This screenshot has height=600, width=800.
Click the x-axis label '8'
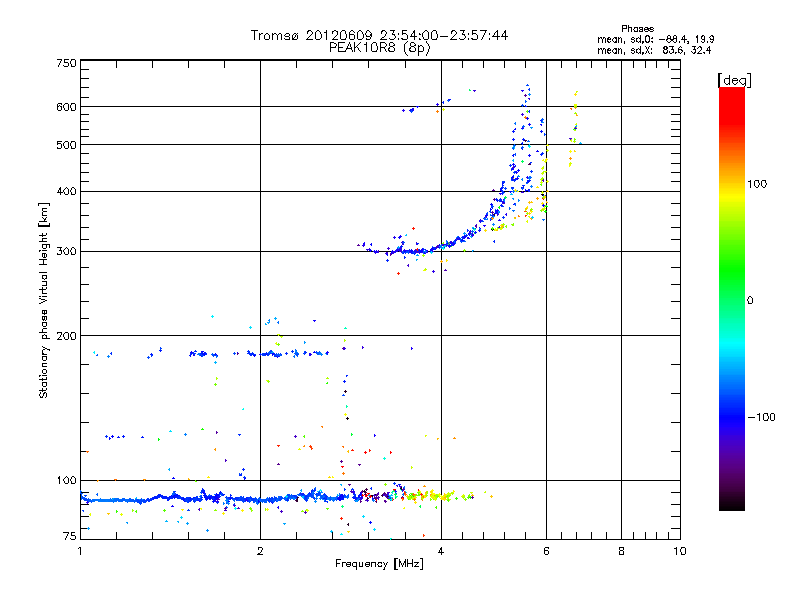[x=621, y=551]
